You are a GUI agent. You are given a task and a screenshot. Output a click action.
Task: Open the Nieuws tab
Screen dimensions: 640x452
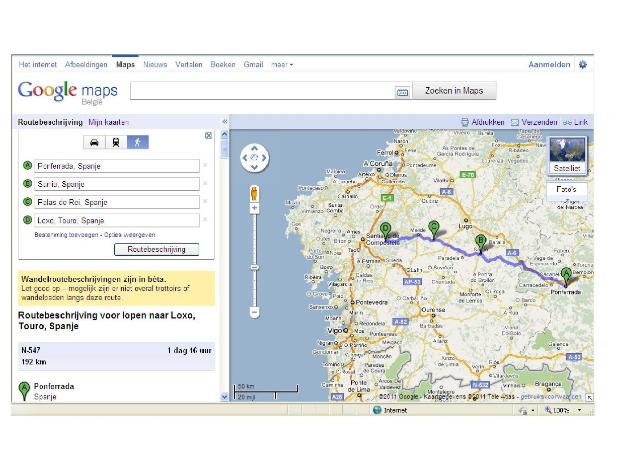[x=155, y=65]
